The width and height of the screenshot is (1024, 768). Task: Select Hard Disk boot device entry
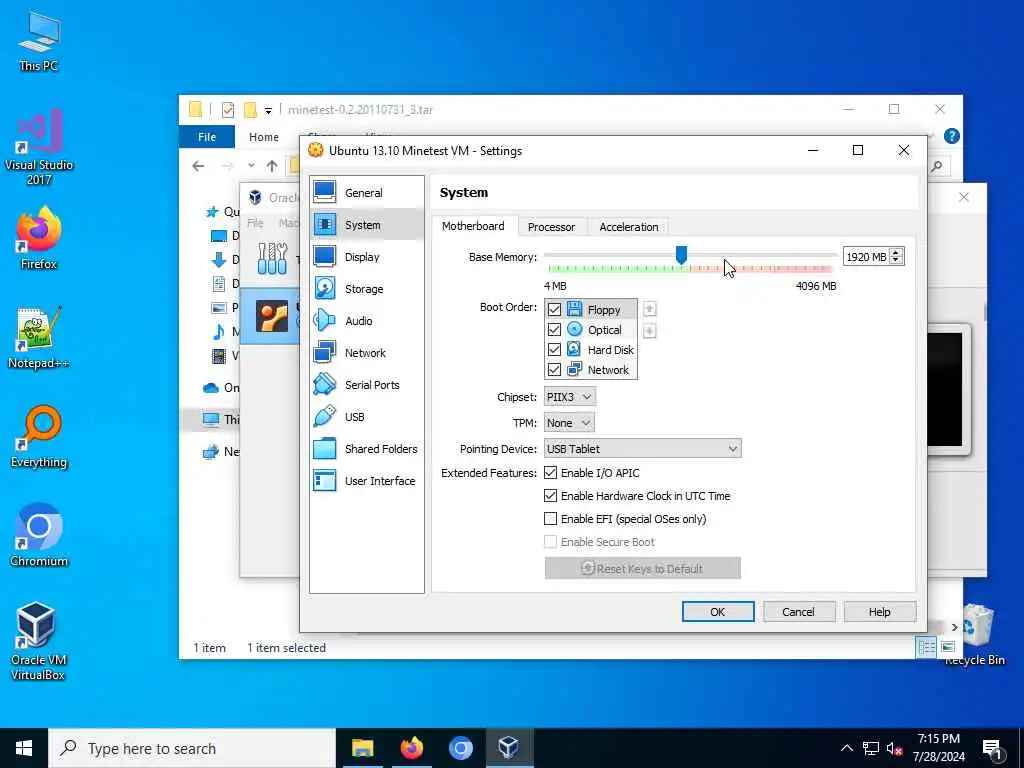click(x=590, y=350)
